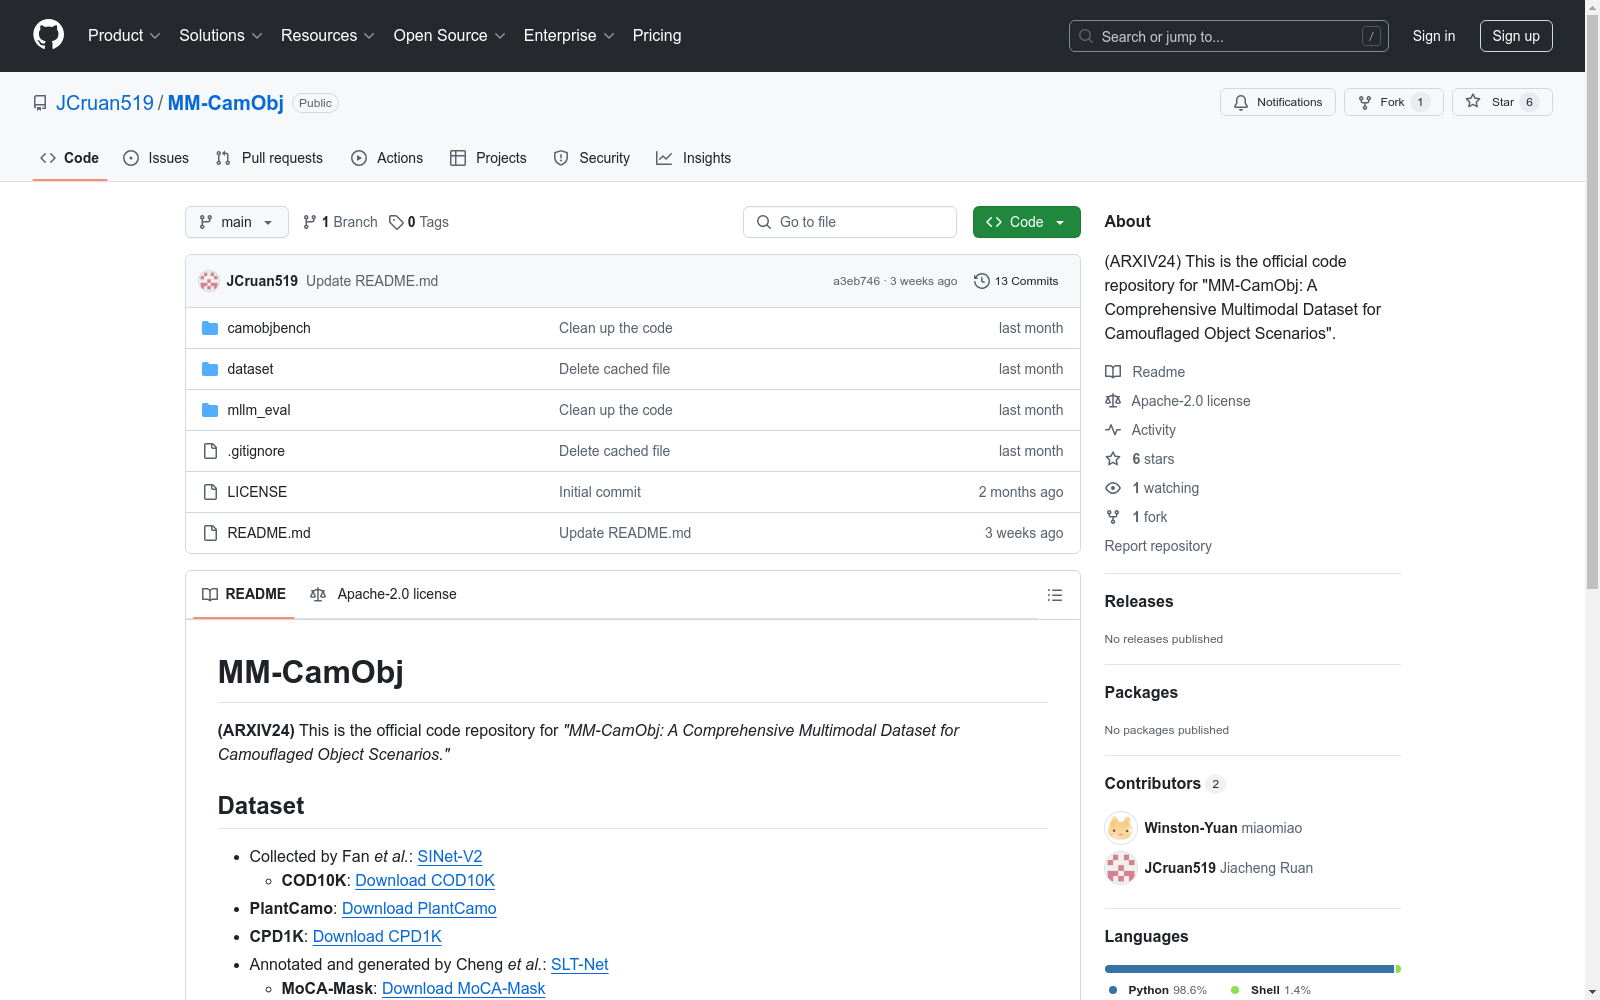The width and height of the screenshot is (1600, 1000).
Task: Expand the Open Source menu
Action: tap(450, 36)
